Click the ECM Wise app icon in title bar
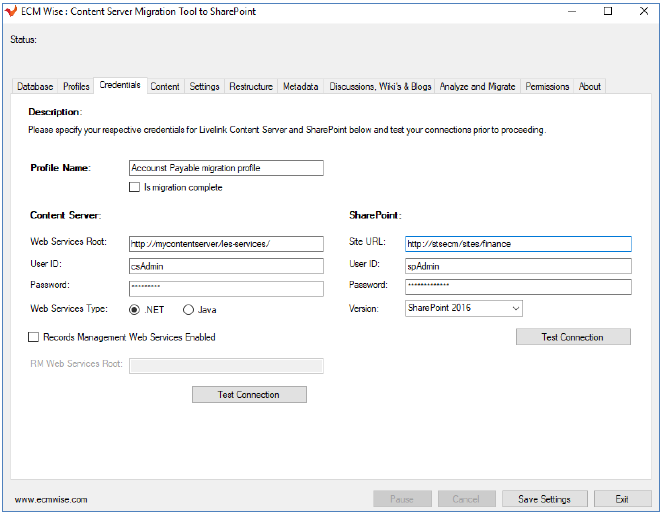Viewport: 664px width, 516px height. [12, 11]
